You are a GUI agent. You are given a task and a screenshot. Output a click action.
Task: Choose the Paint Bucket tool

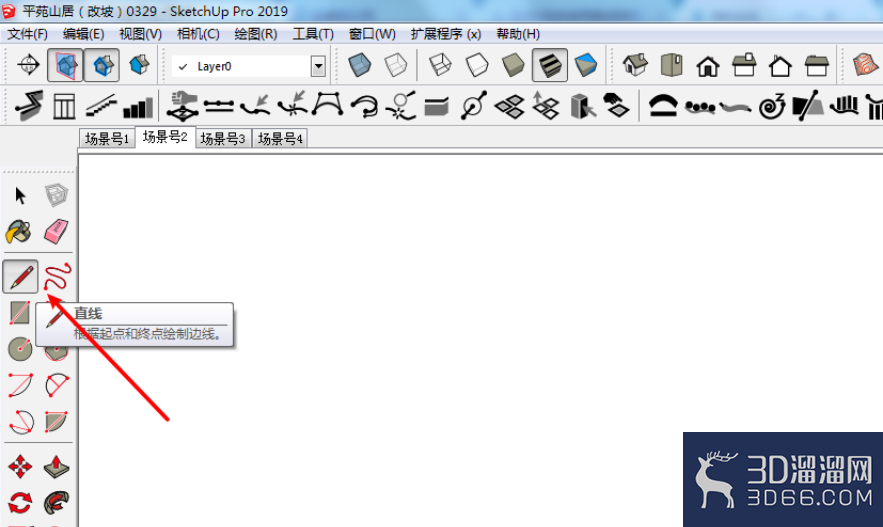(19, 231)
